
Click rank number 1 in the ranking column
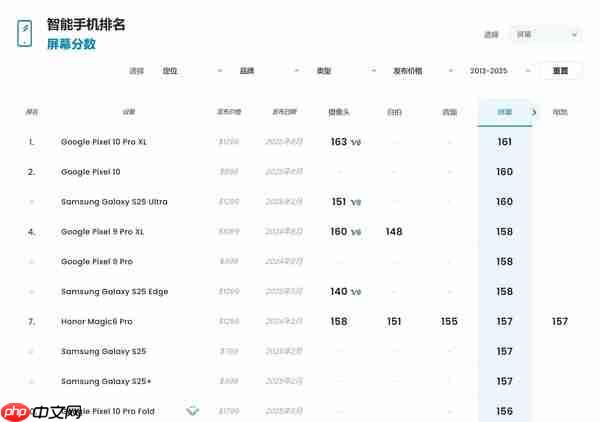coord(31,142)
